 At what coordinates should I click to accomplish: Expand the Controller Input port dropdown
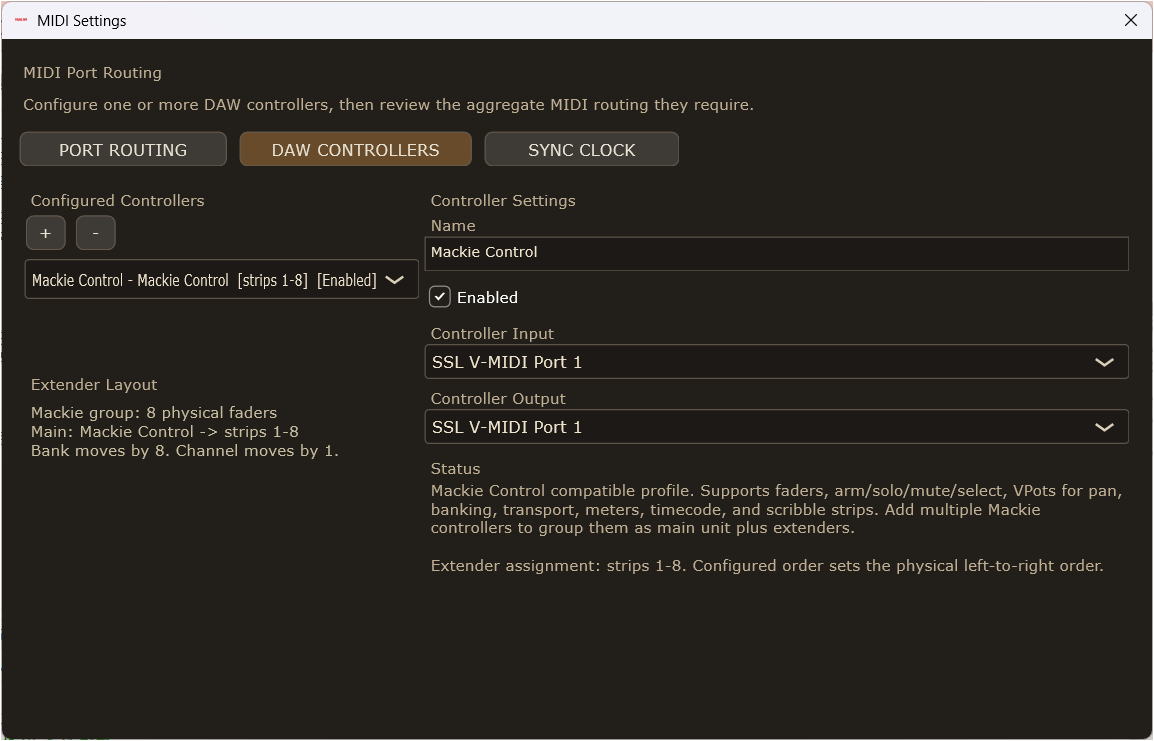[x=776, y=362]
